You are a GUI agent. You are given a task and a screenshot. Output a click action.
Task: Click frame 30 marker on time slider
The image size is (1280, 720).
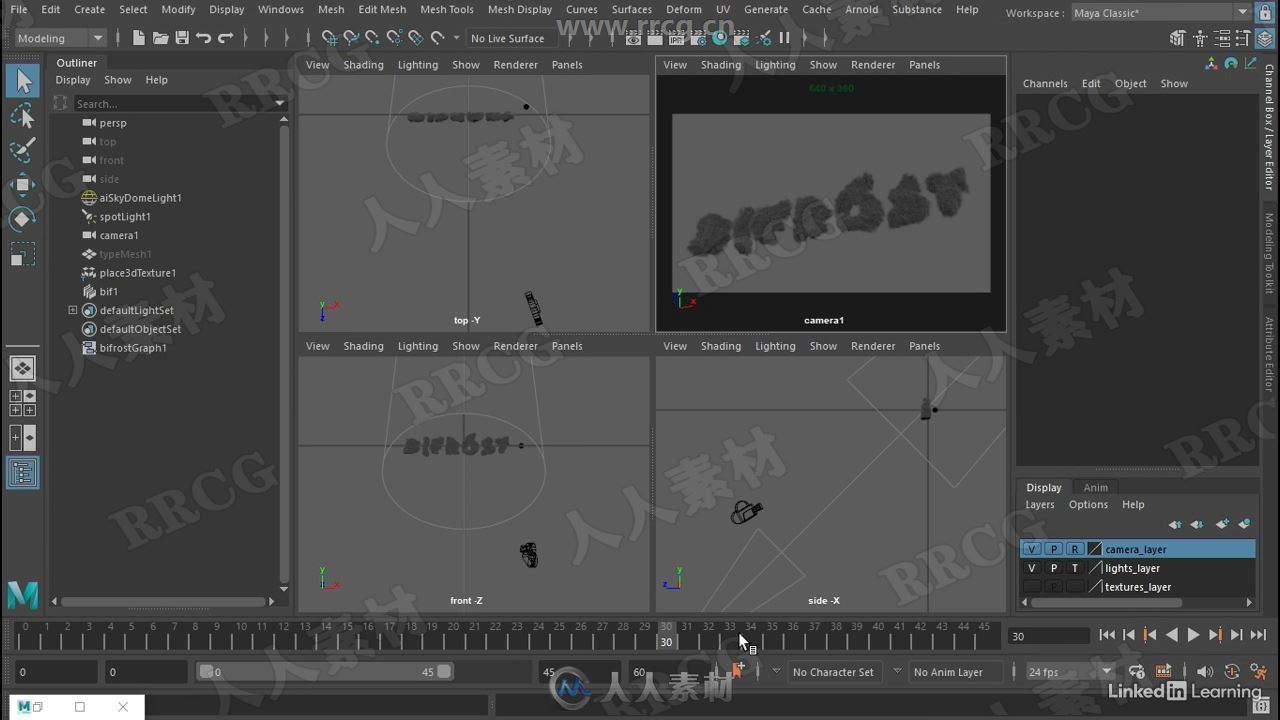coord(666,635)
